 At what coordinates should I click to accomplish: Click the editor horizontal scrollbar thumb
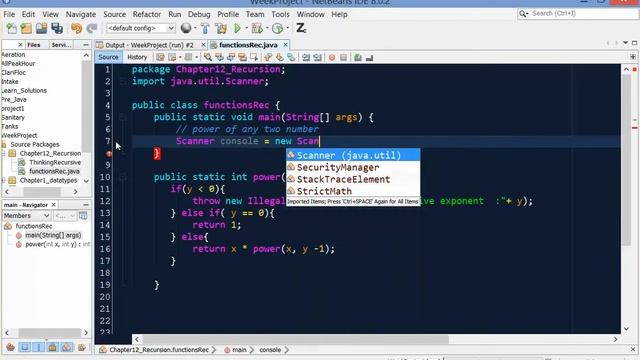coord(296,339)
